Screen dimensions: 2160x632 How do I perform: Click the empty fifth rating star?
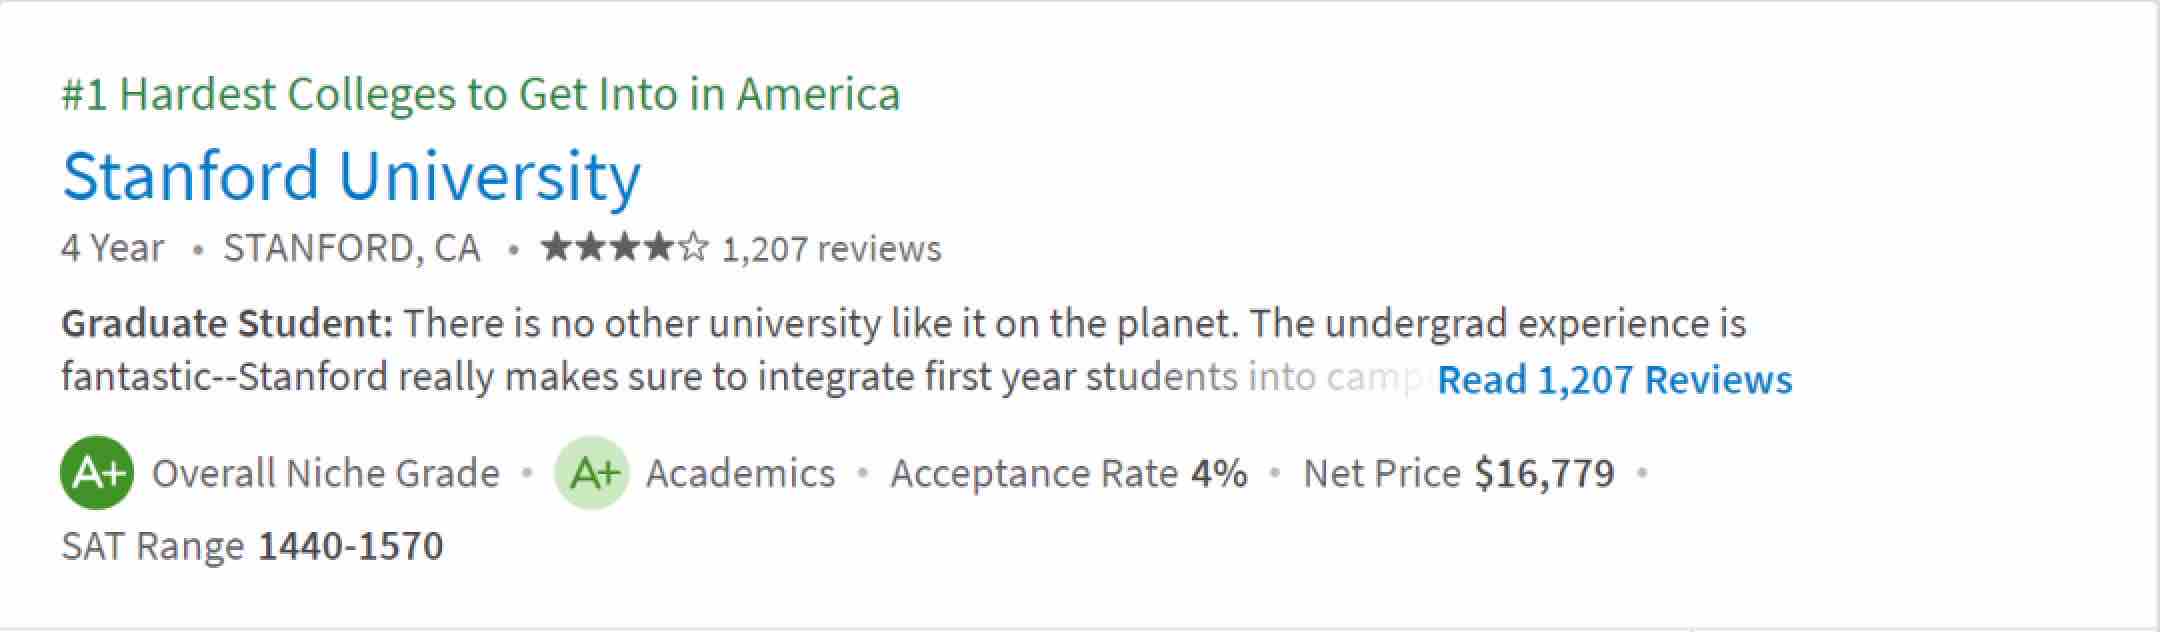coord(693,247)
